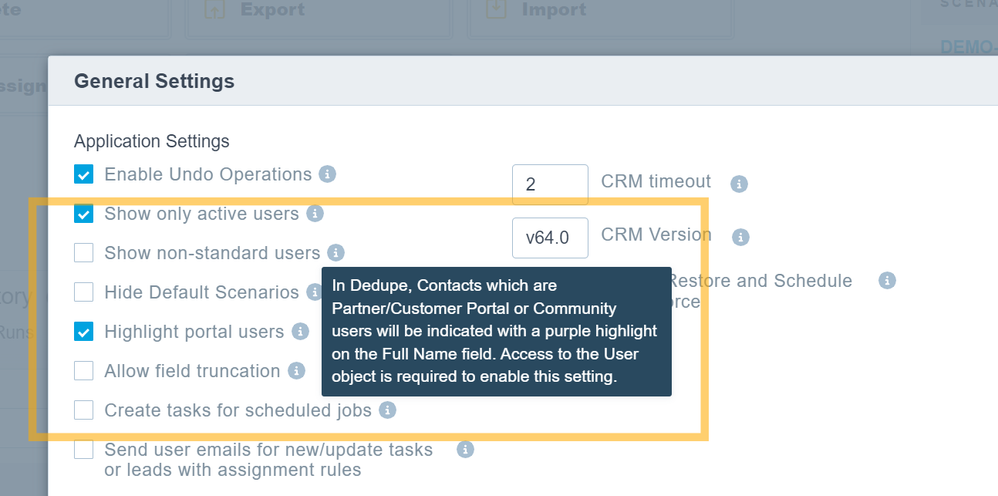The image size is (998, 496).
Task: Disable Show only active users
Action: click(84, 214)
